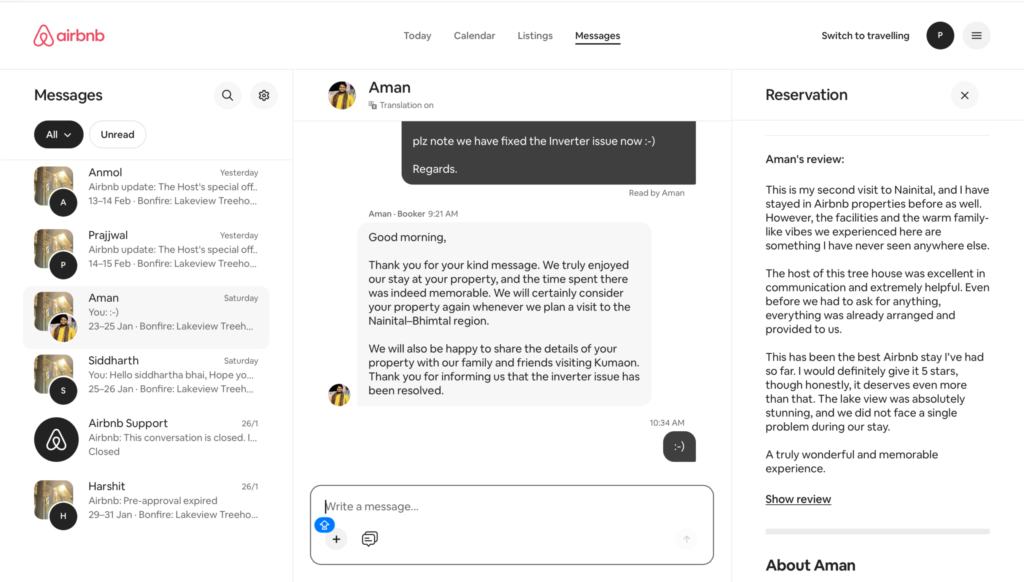Click Aman's avatar in chat header
The height and width of the screenshot is (582, 1024).
coord(342,95)
